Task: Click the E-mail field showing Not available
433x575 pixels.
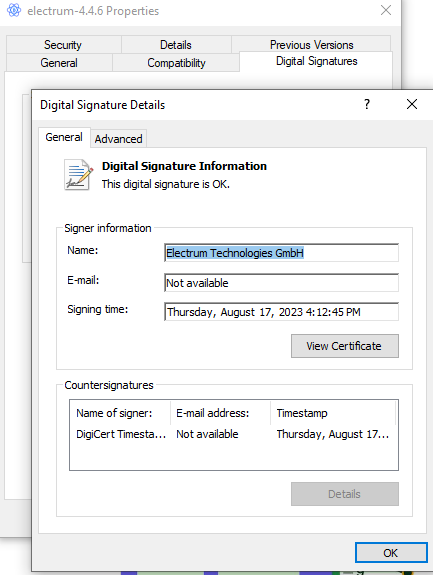Action: [x=281, y=283]
